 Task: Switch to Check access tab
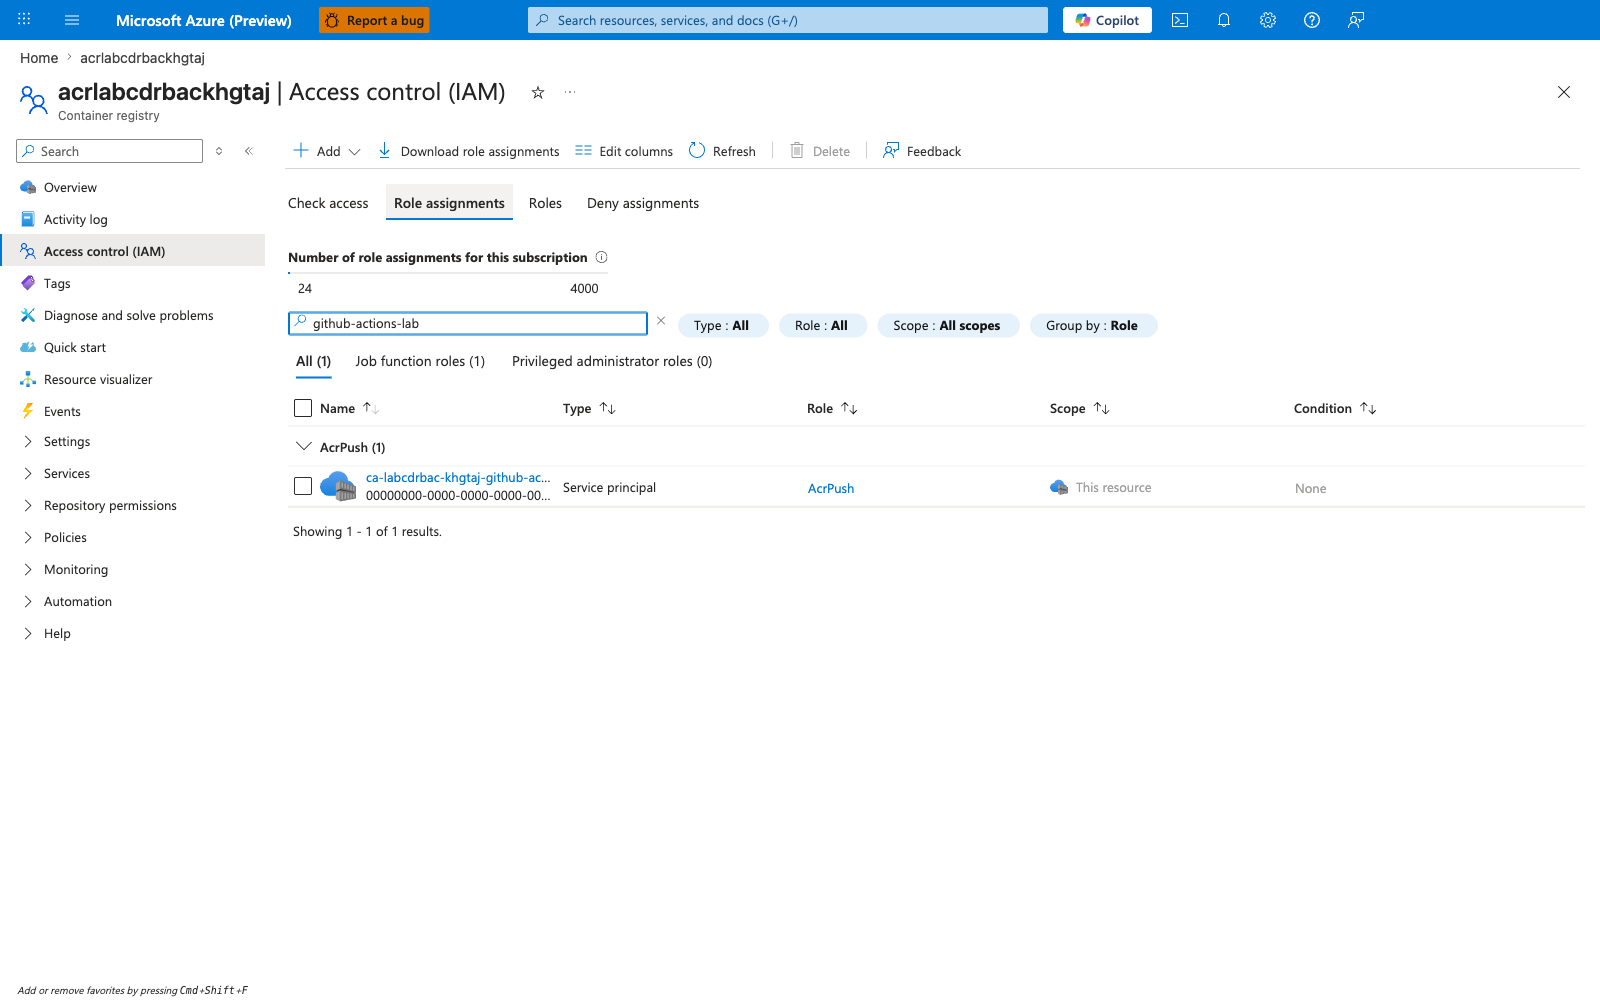[x=328, y=203]
